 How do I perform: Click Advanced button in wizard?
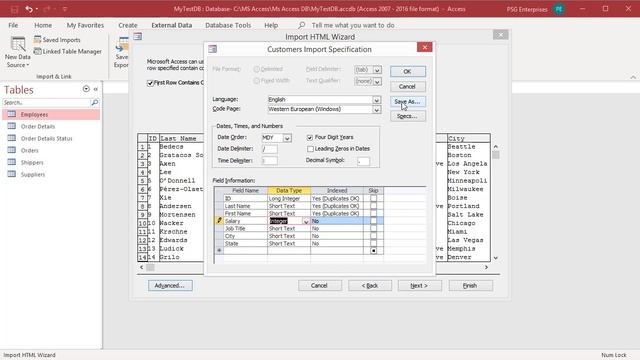[170, 286]
